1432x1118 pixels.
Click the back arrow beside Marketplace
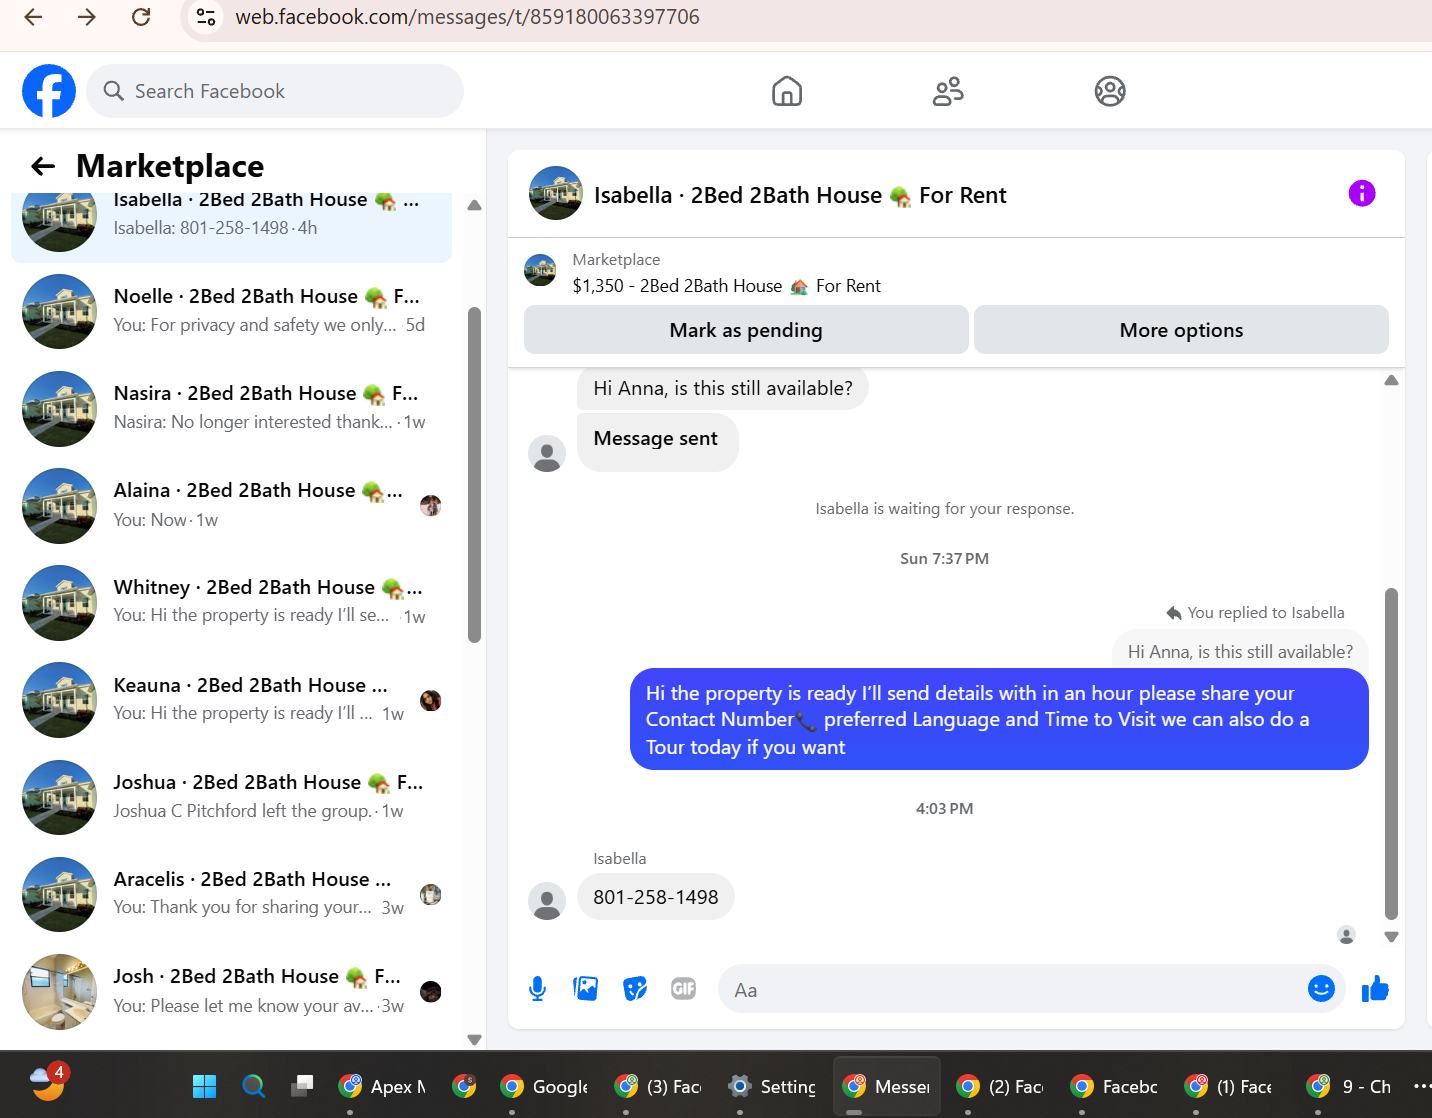tap(43, 166)
